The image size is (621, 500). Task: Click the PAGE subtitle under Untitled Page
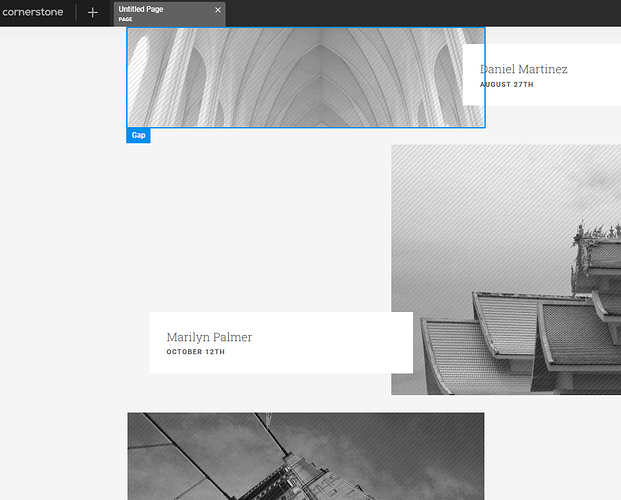pos(126,19)
